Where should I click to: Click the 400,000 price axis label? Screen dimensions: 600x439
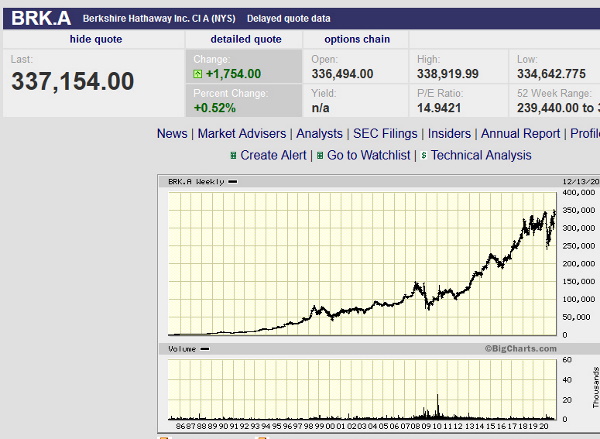(x=579, y=193)
